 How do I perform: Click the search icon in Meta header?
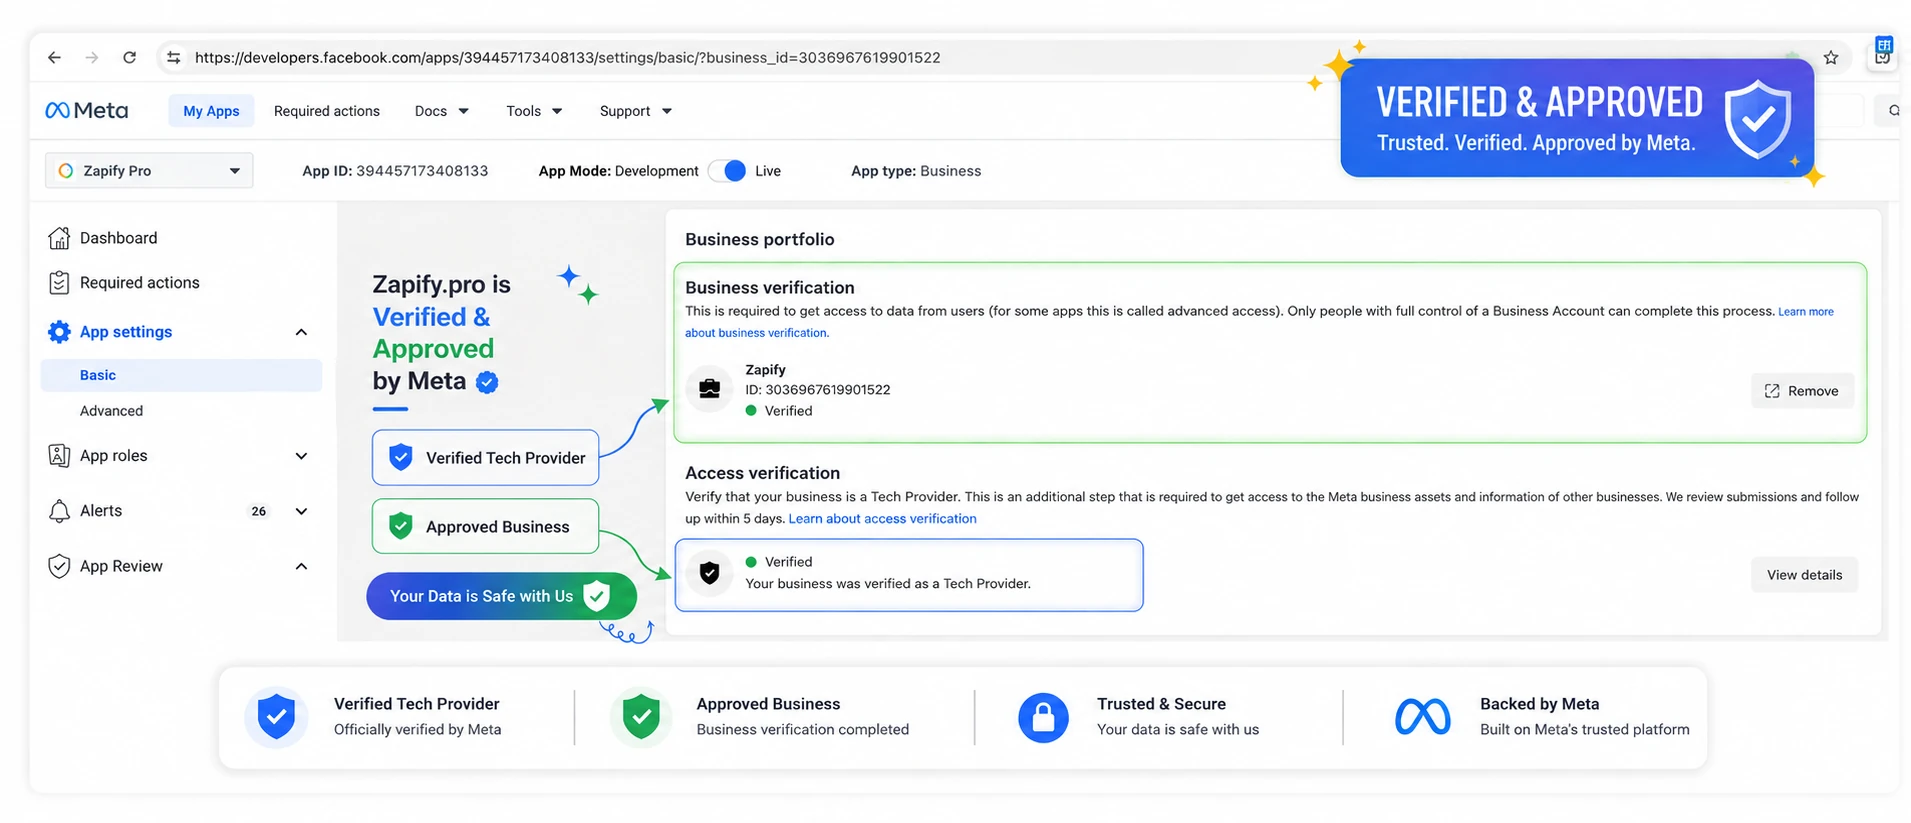1893,111
